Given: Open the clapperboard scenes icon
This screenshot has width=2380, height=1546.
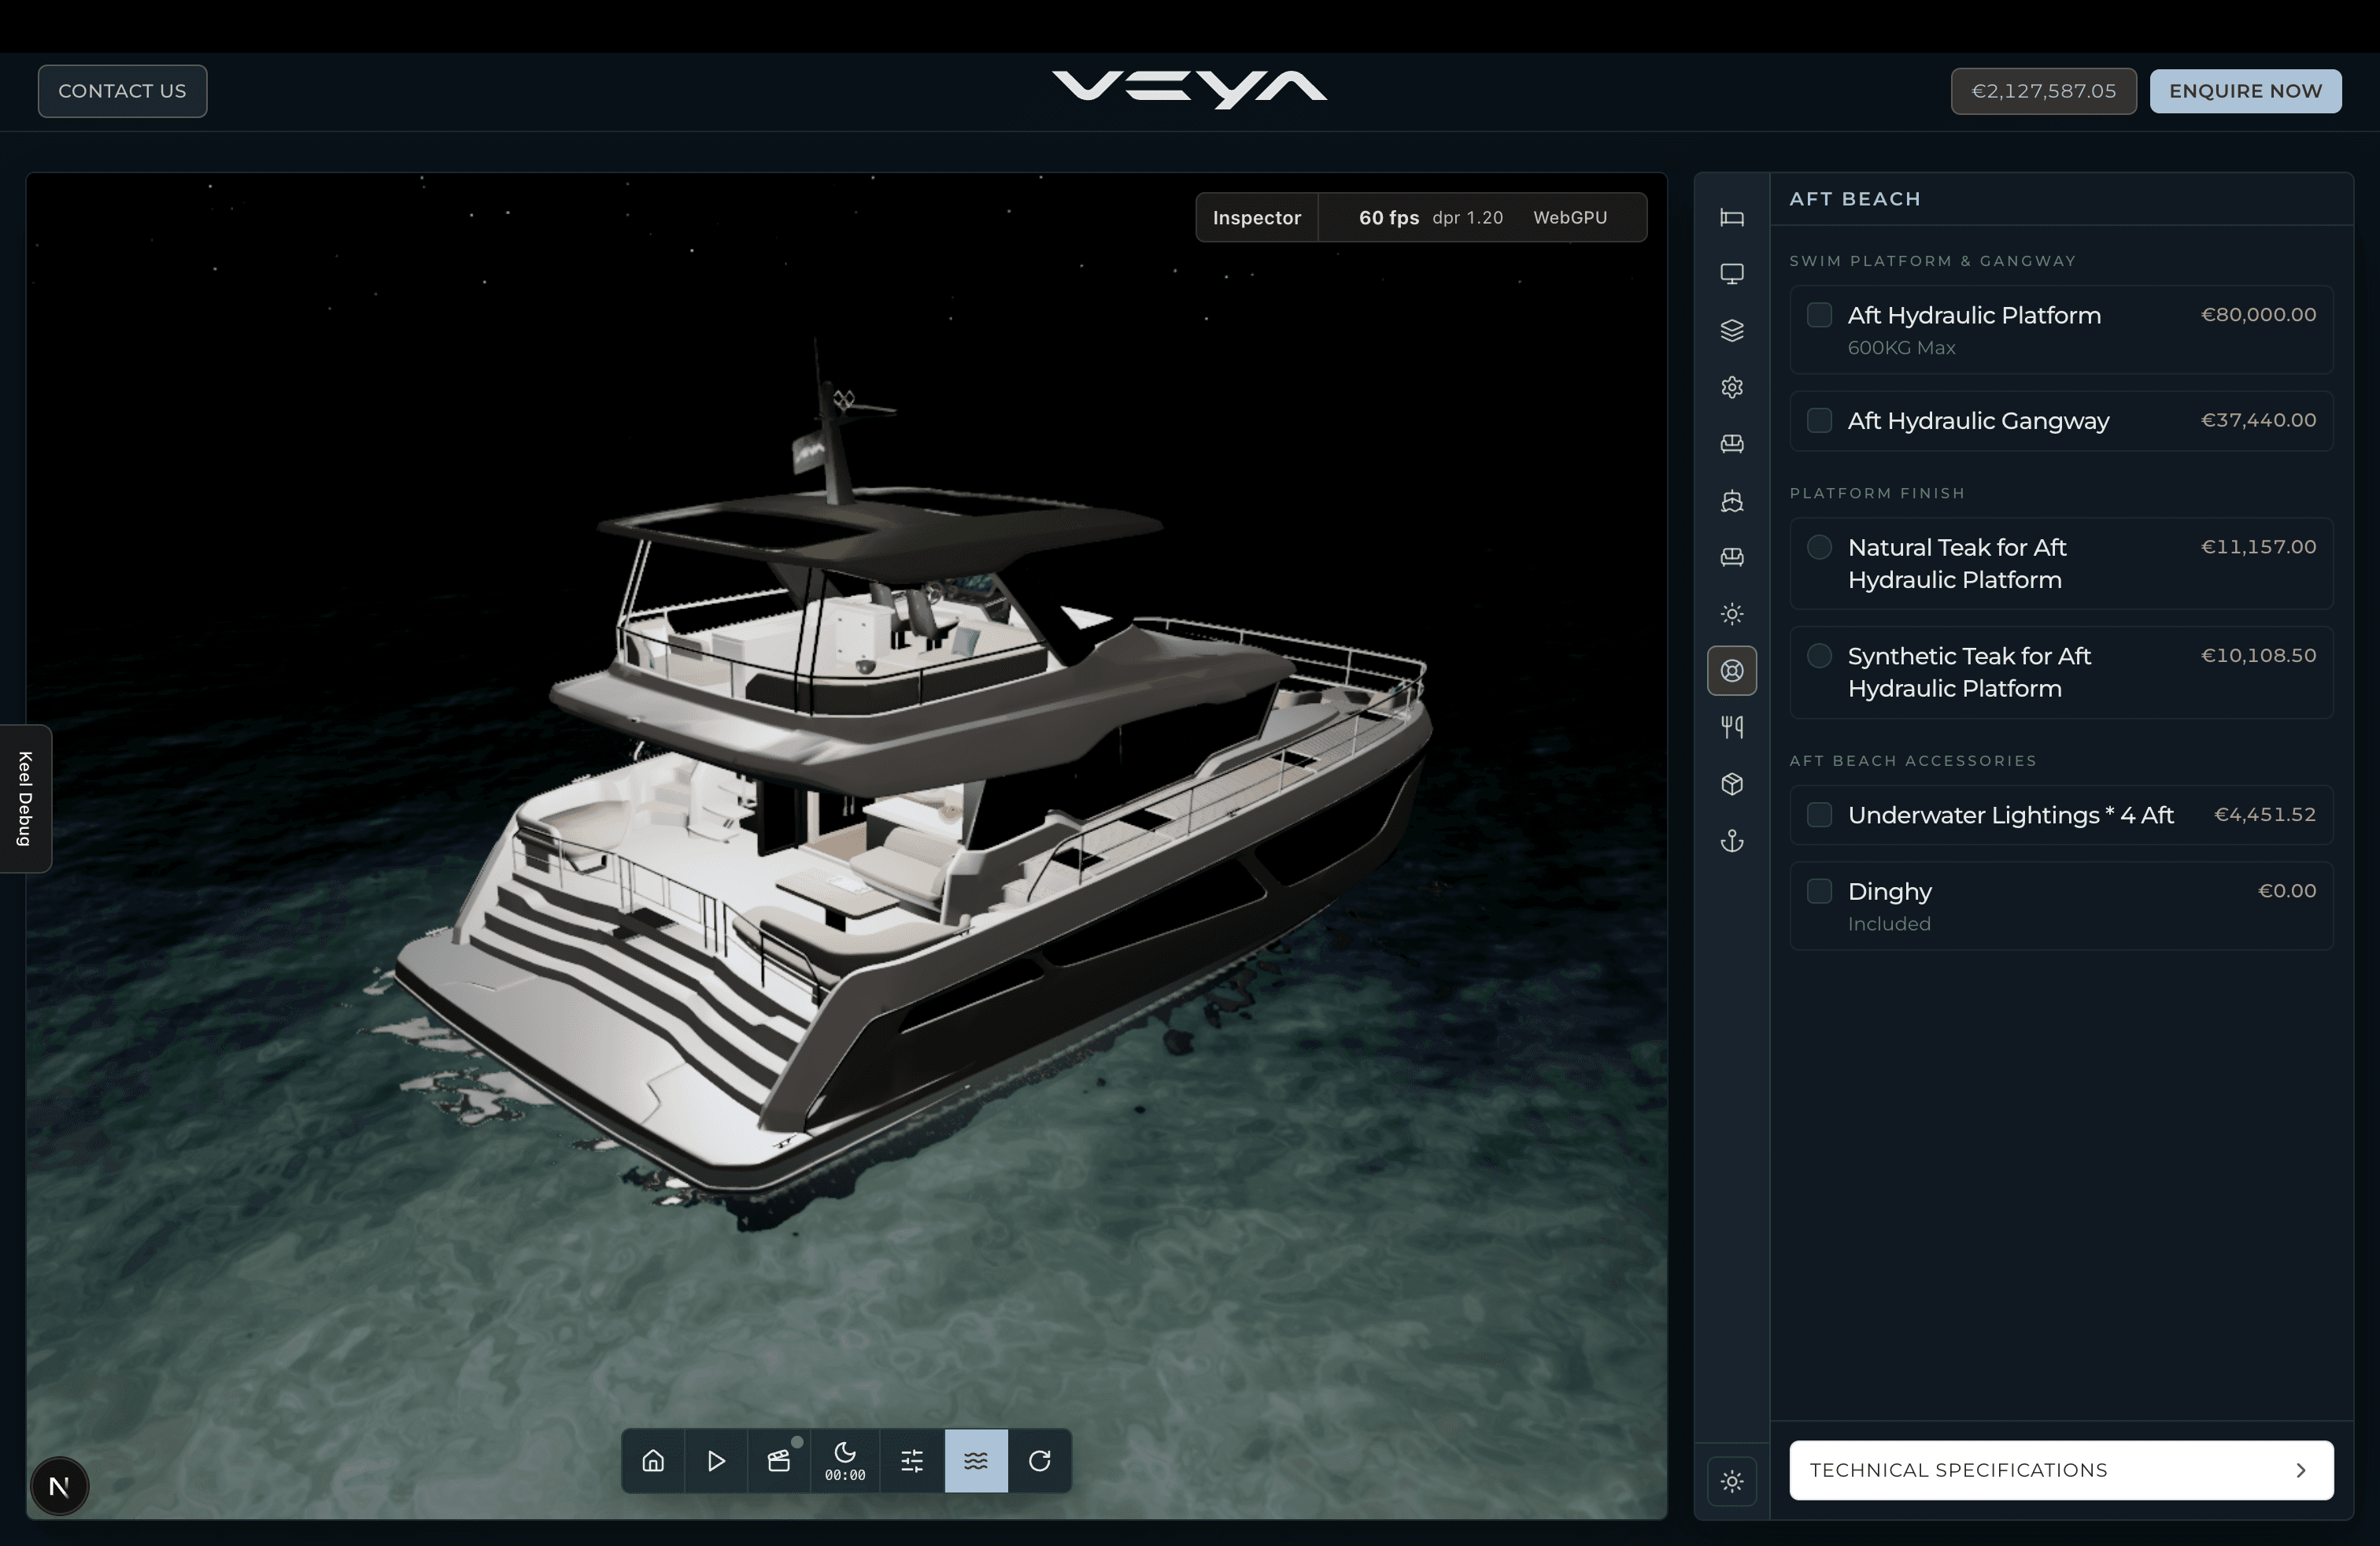Looking at the screenshot, I should point(779,1461).
